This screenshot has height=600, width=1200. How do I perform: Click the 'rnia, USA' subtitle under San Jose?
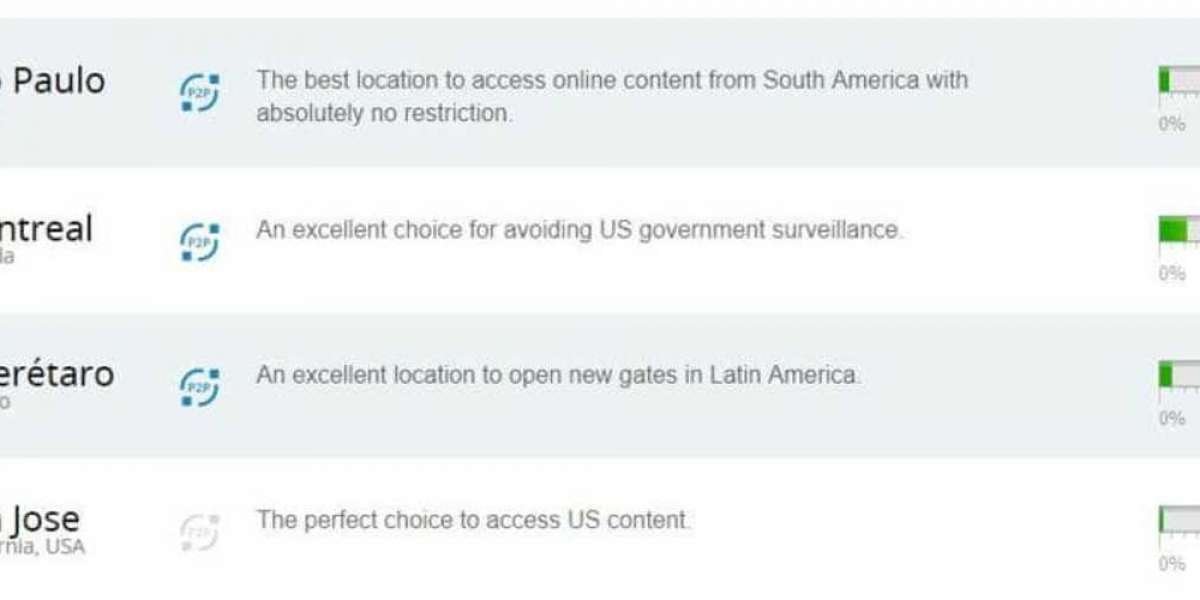43,548
